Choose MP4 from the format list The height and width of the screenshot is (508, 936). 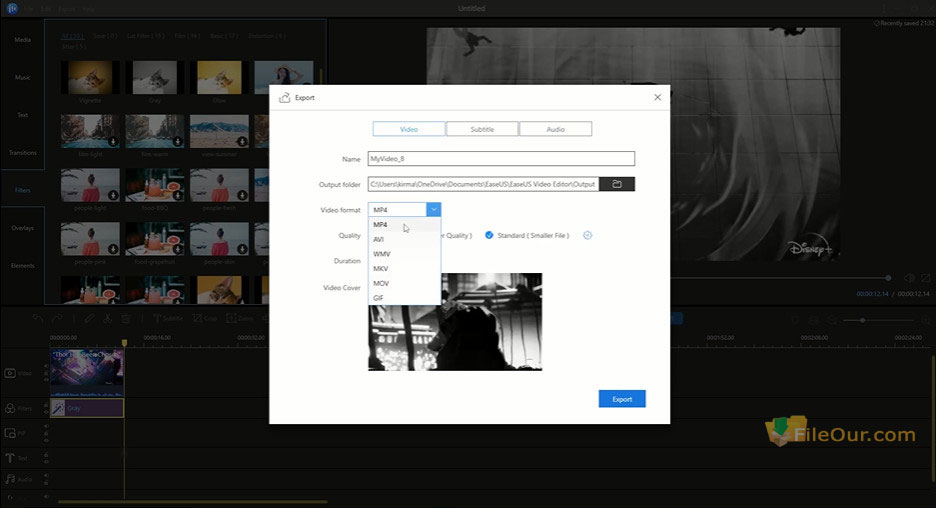404,224
